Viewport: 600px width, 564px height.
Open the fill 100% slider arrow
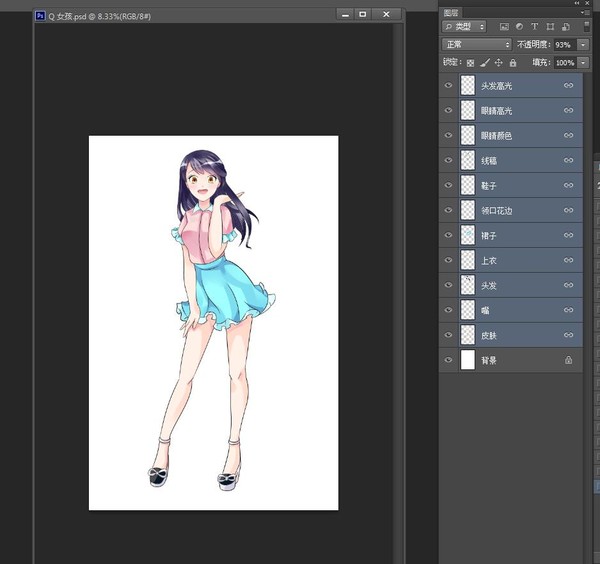tap(583, 63)
